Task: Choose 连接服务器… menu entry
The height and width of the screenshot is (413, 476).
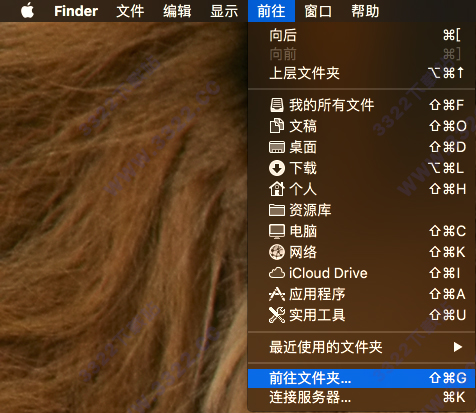Action: click(362, 397)
